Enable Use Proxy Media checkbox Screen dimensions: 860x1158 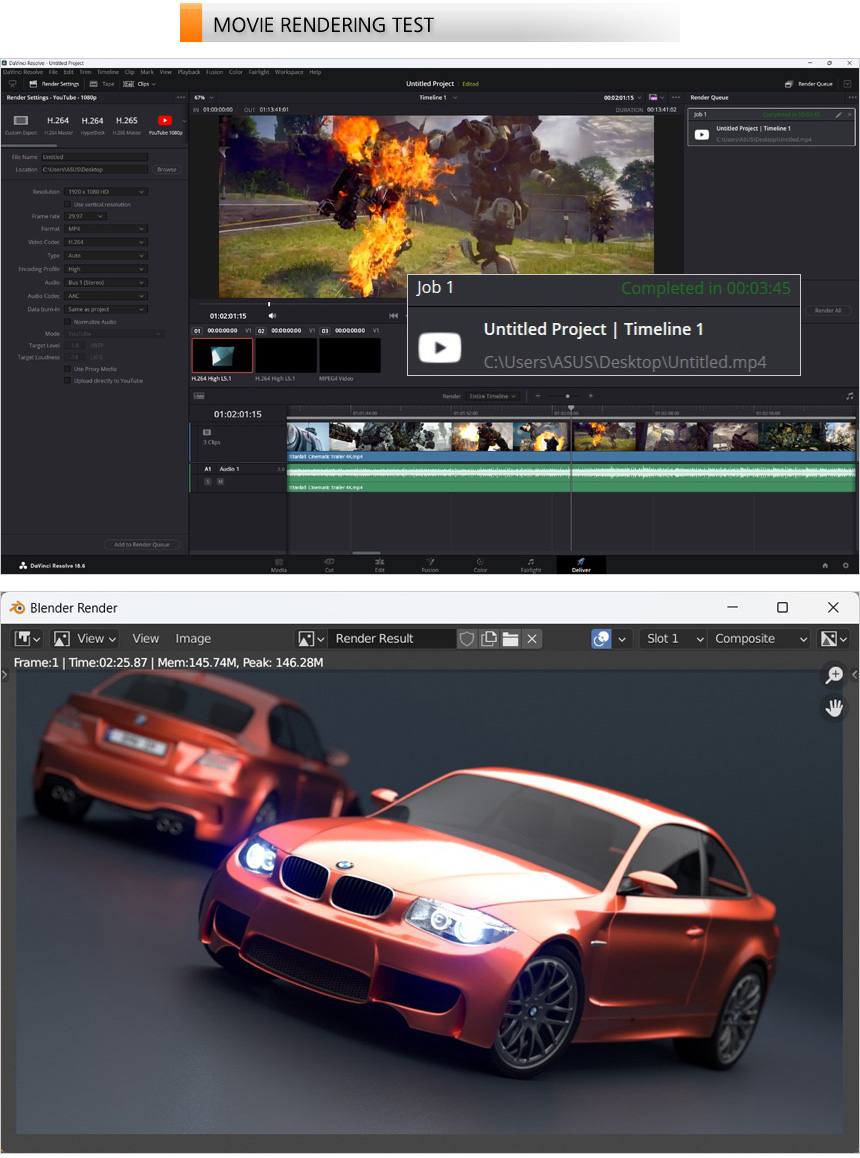pos(67,369)
